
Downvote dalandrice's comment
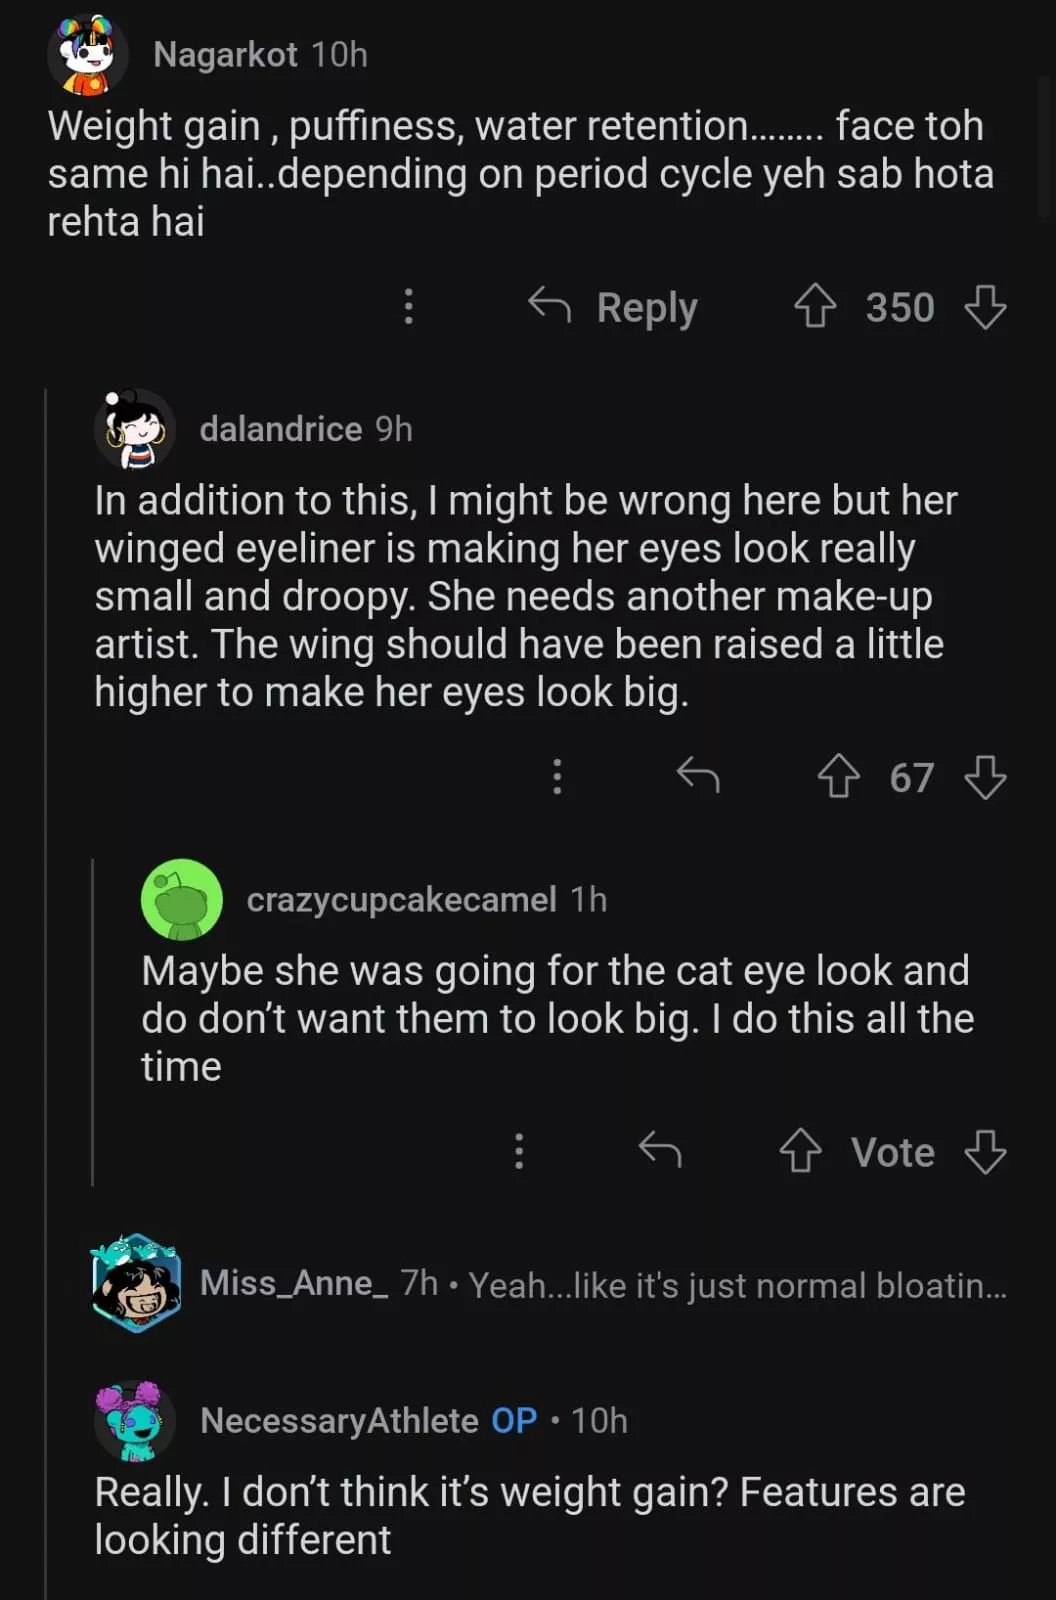pos(985,777)
